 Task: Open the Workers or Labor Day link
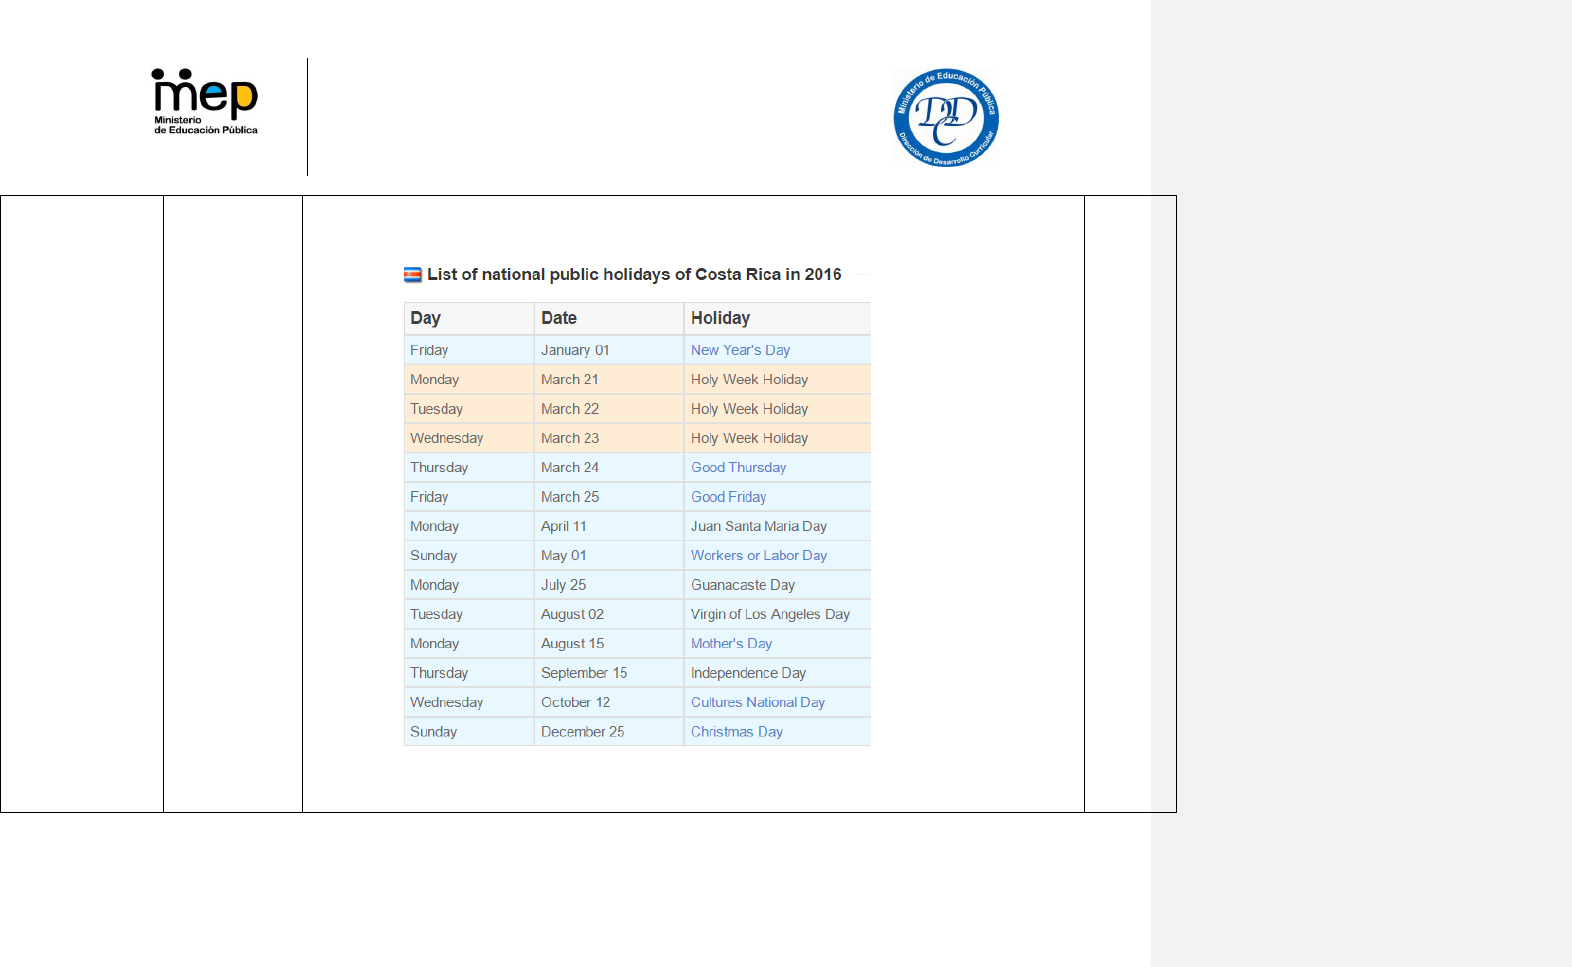[758, 555]
